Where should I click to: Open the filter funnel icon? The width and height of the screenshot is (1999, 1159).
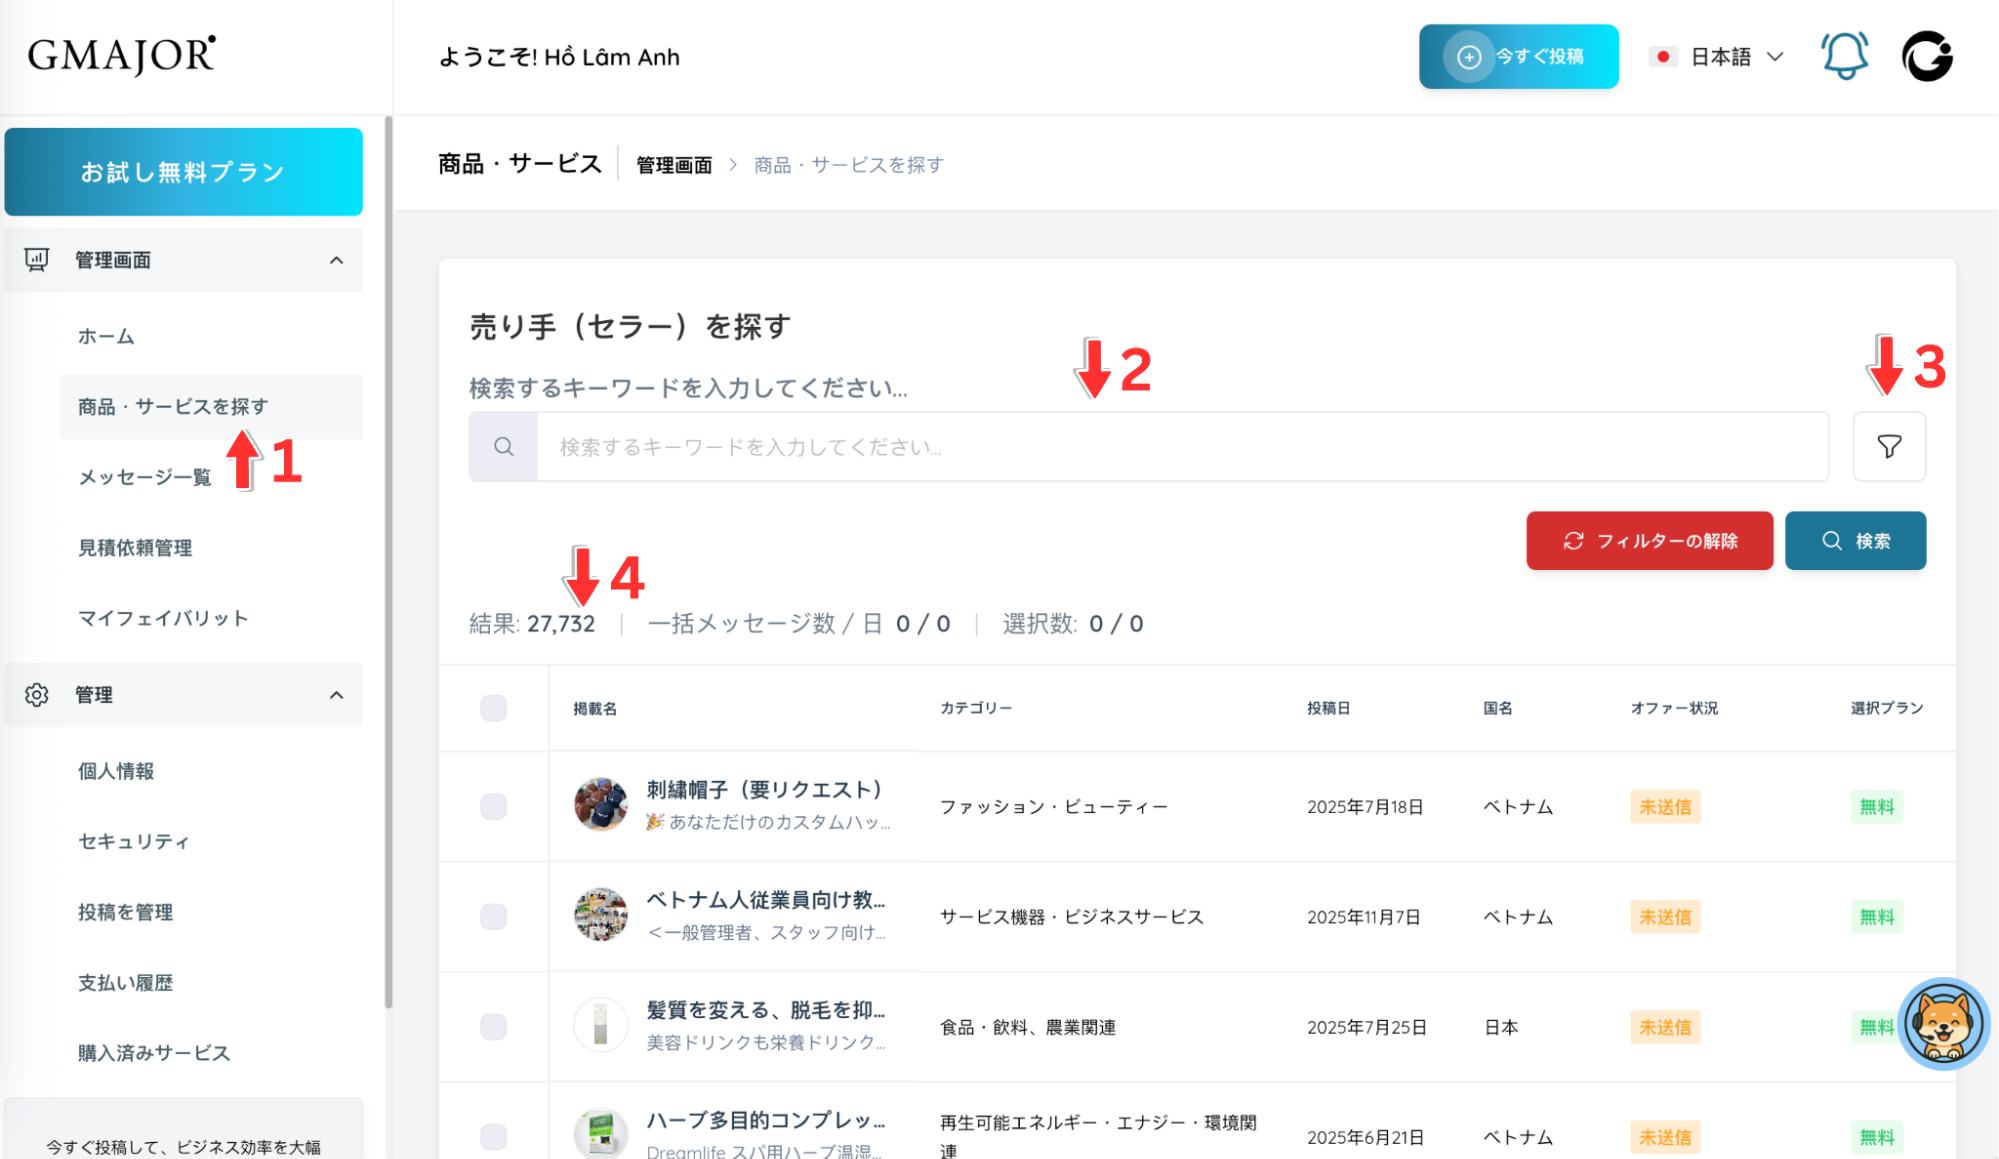(x=1888, y=447)
